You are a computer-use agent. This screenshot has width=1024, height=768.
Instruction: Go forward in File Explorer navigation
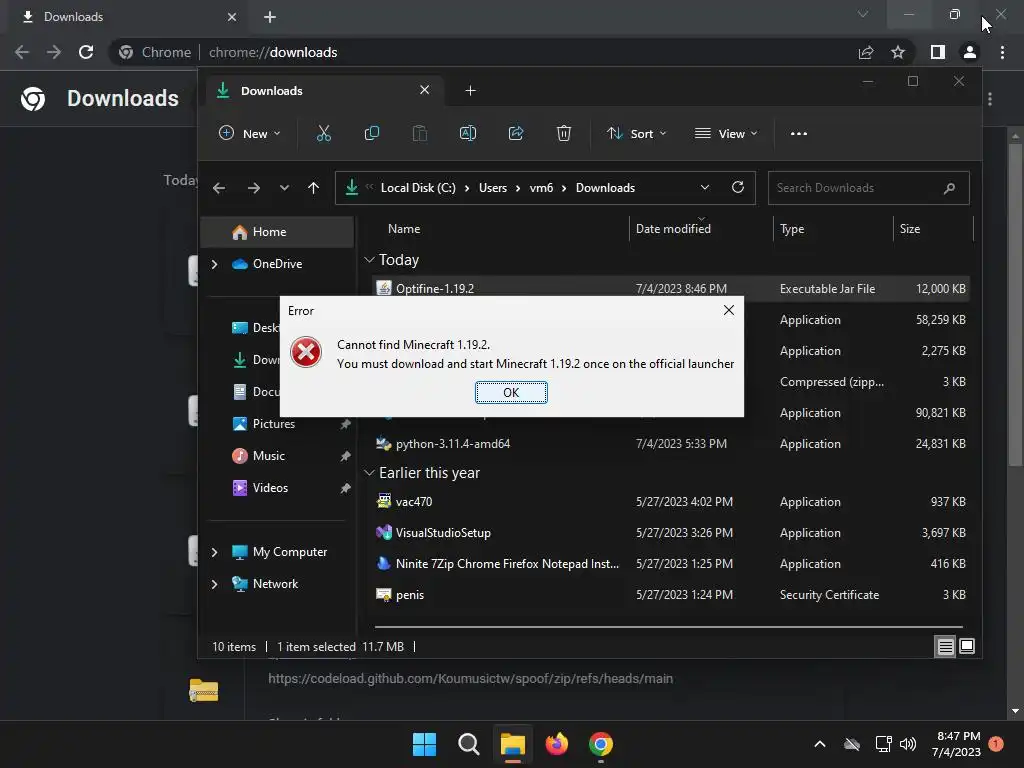click(x=254, y=188)
